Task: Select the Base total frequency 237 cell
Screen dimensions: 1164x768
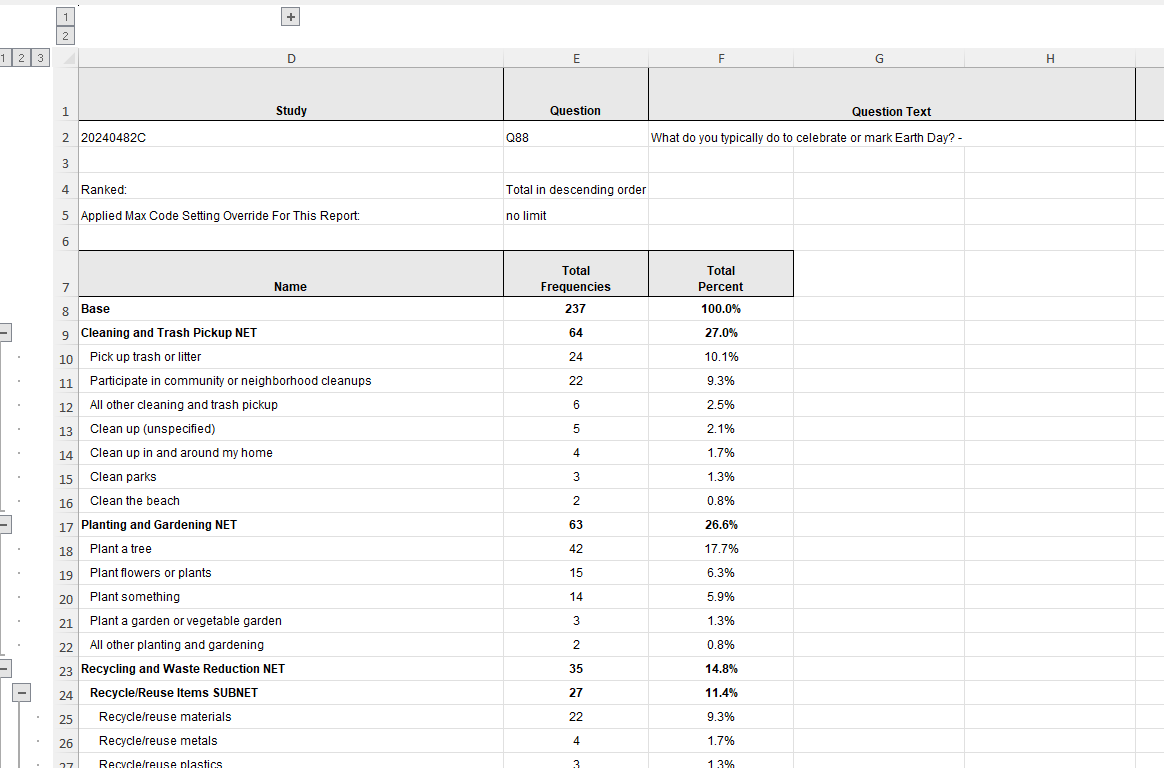Action: pos(576,309)
